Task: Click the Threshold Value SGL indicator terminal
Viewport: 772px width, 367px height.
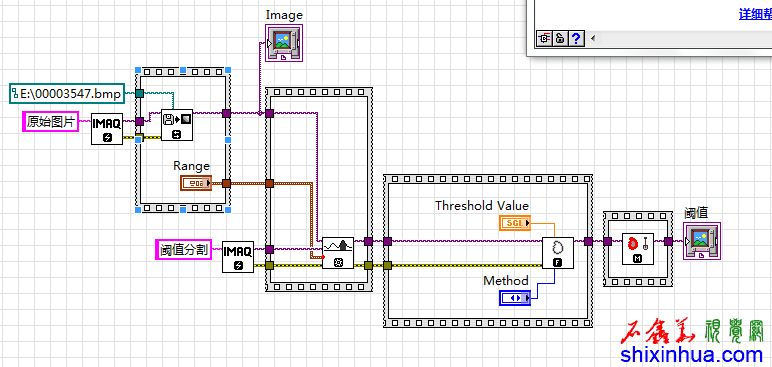Action: point(515,223)
